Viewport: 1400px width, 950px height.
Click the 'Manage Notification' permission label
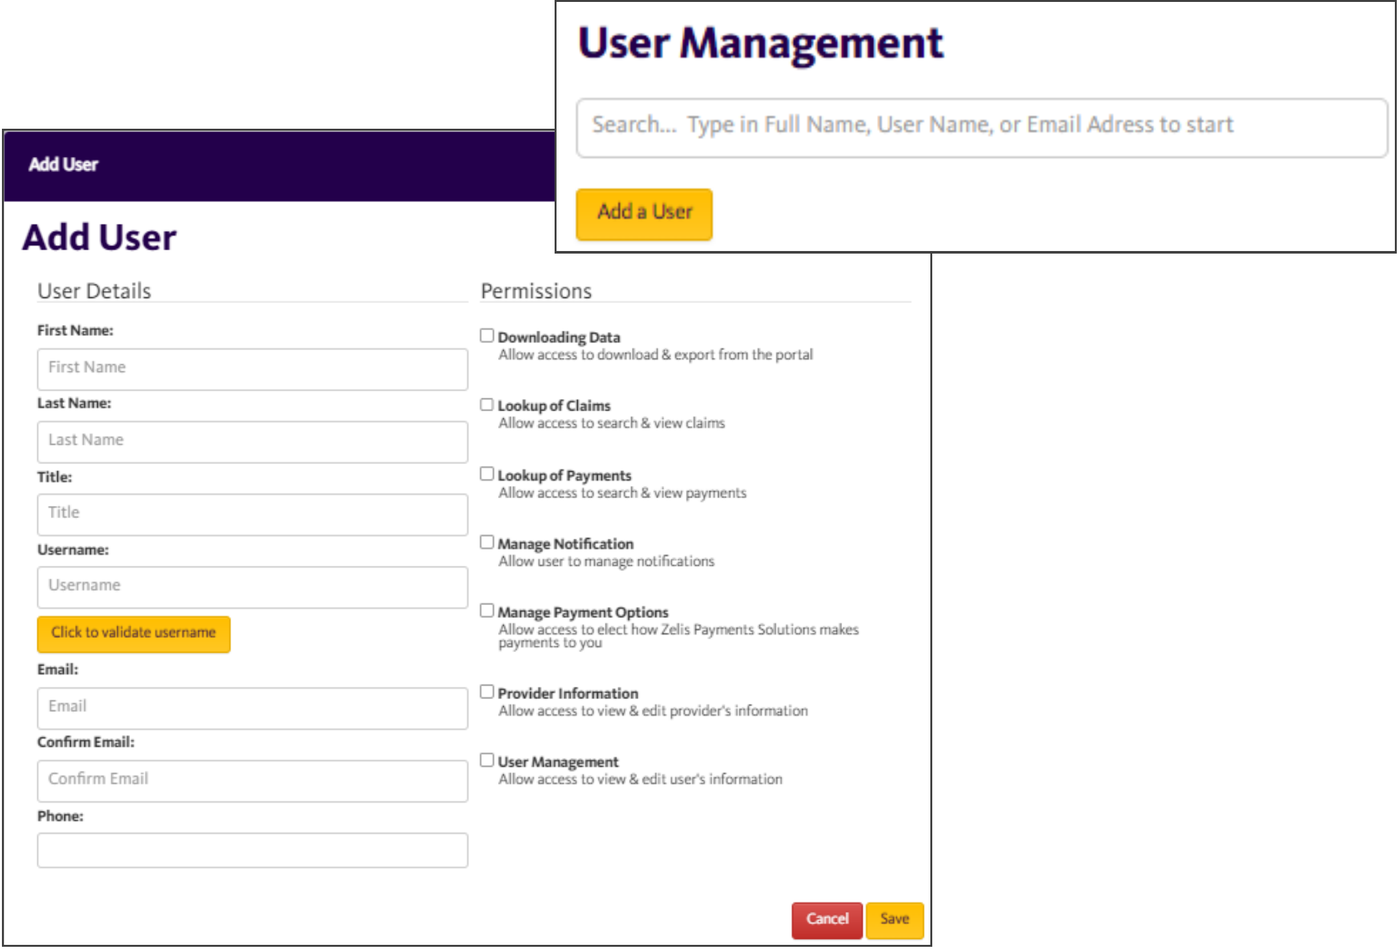pos(566,544)
